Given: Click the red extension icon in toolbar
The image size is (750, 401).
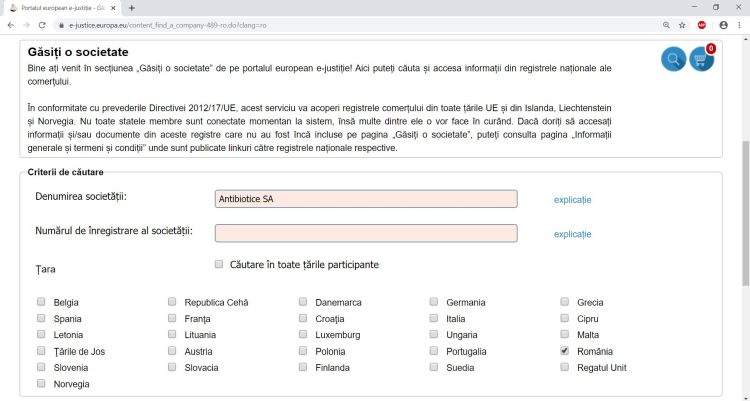Looking at the screenshot, I should [x=702, y=24].
